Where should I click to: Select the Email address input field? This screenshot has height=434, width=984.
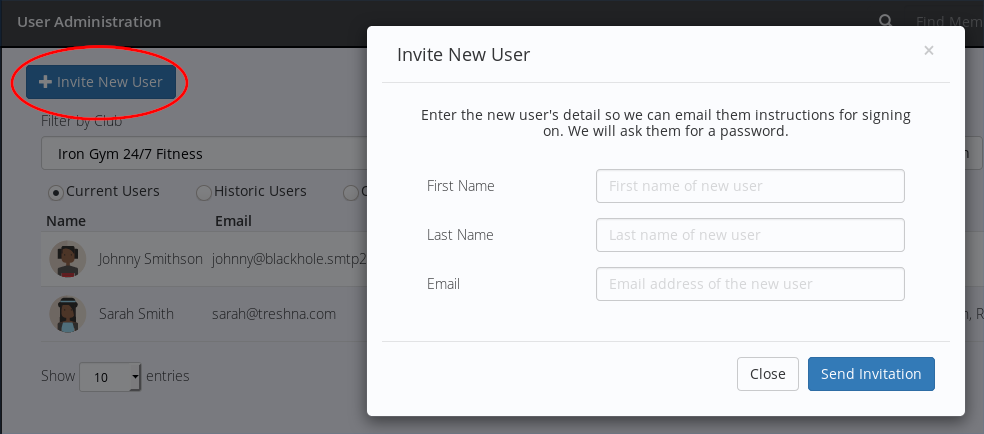(x=750, y=284)
